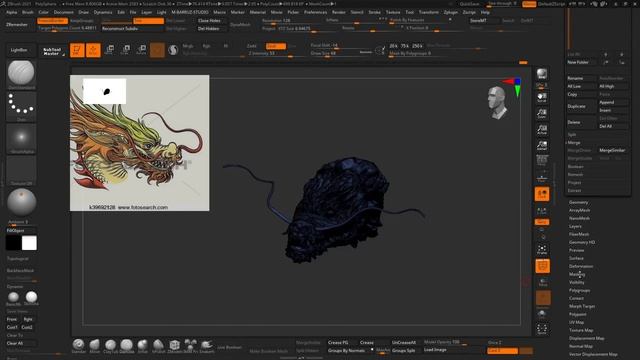Image resolution: width=640 pixels, height=360 pixels.
Task: Open the Dots stroke type selector
Action: (21, 106)
